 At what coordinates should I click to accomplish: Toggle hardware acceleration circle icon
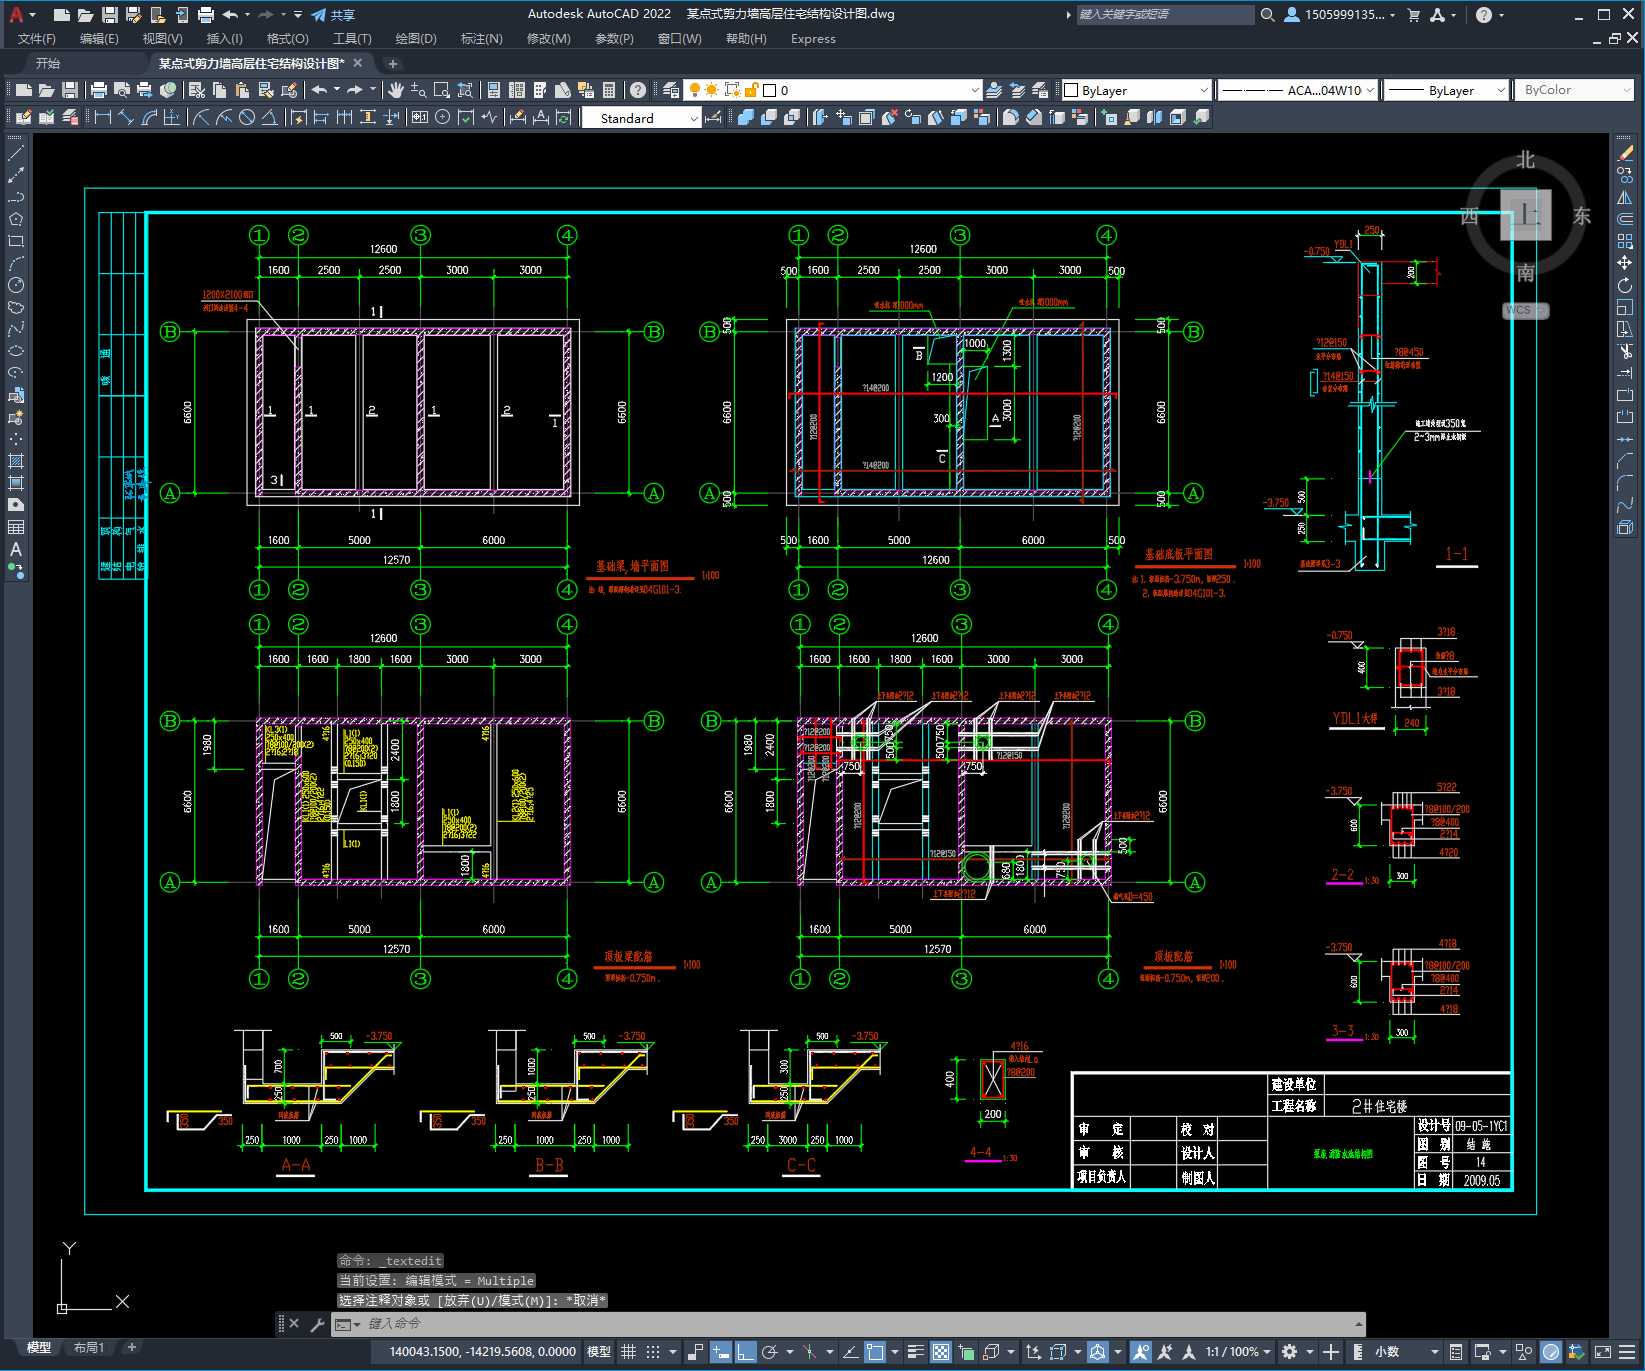pyautogui.click(x=1551, y=1352)
